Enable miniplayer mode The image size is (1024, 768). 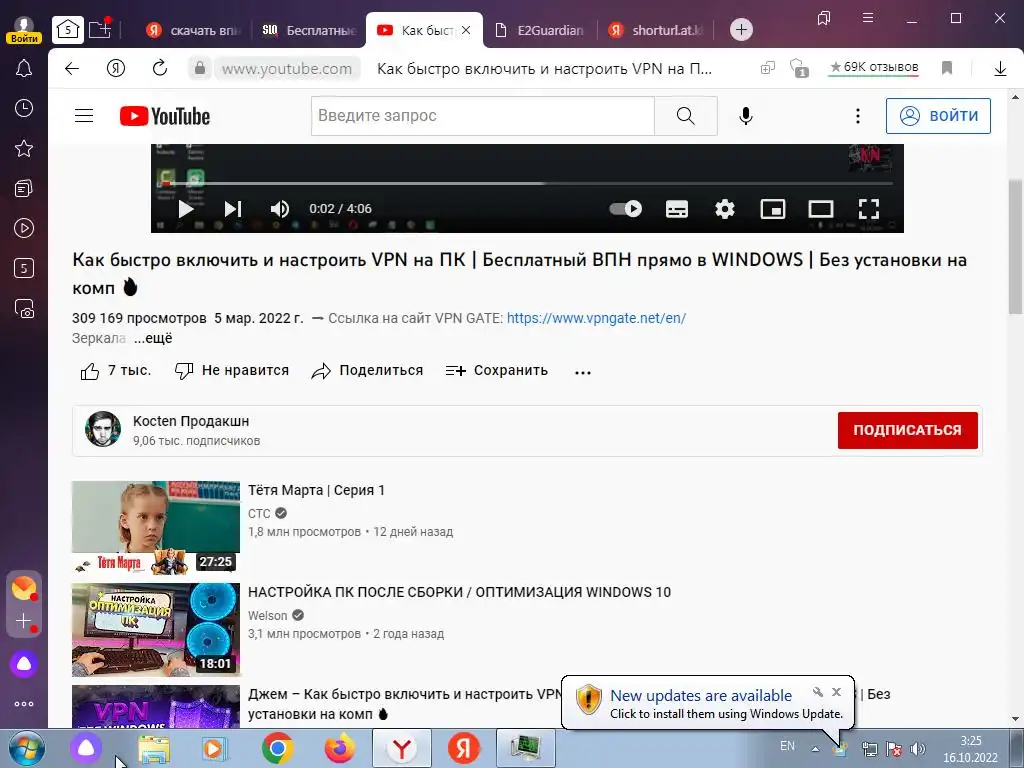(x=773, y=209)
